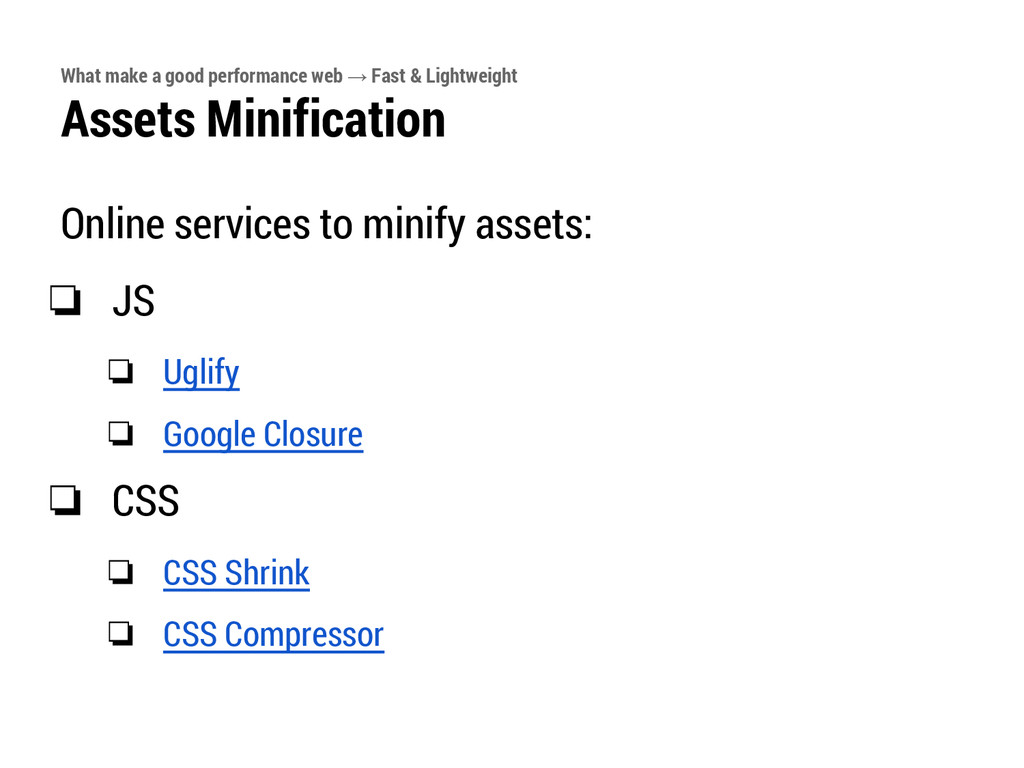
Task: Click the checkbox bullet beside CSS
Action: coord(65,500)
